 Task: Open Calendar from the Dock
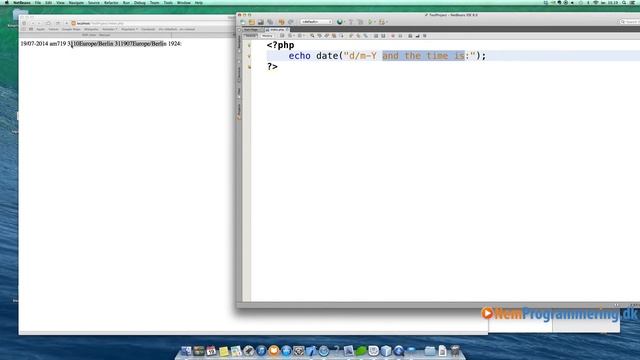(x=211, y=351)
